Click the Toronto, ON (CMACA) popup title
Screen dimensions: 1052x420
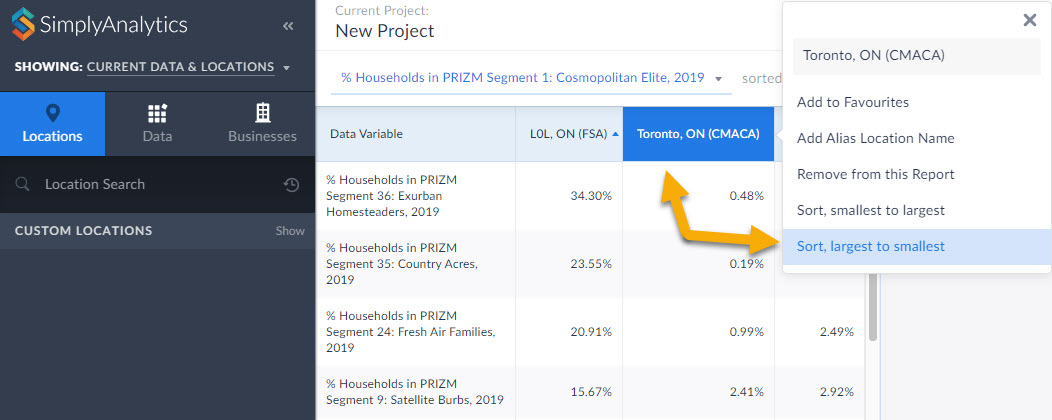coord(917,56)
